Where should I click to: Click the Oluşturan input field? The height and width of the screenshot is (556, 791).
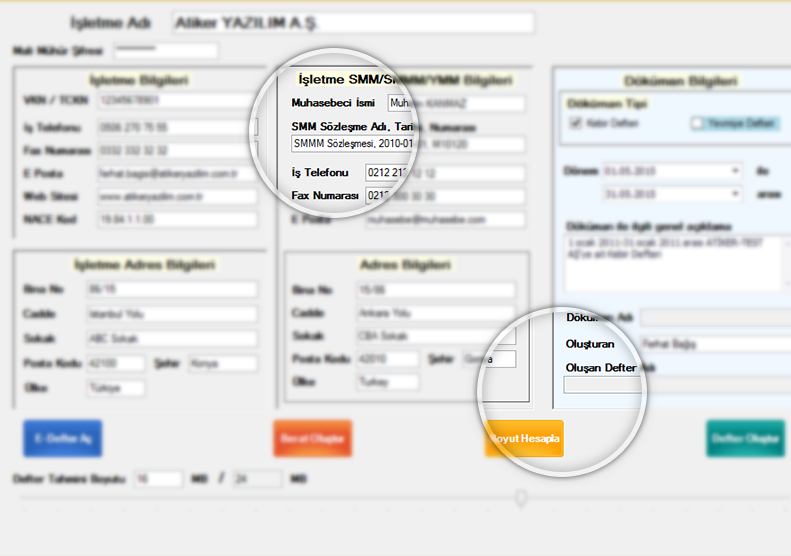tap(716, 344)
